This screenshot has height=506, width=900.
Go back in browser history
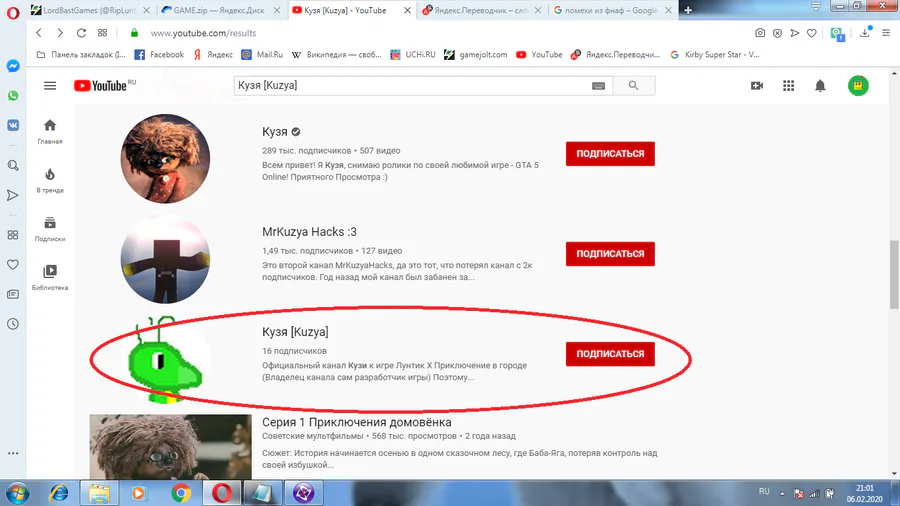39,33
